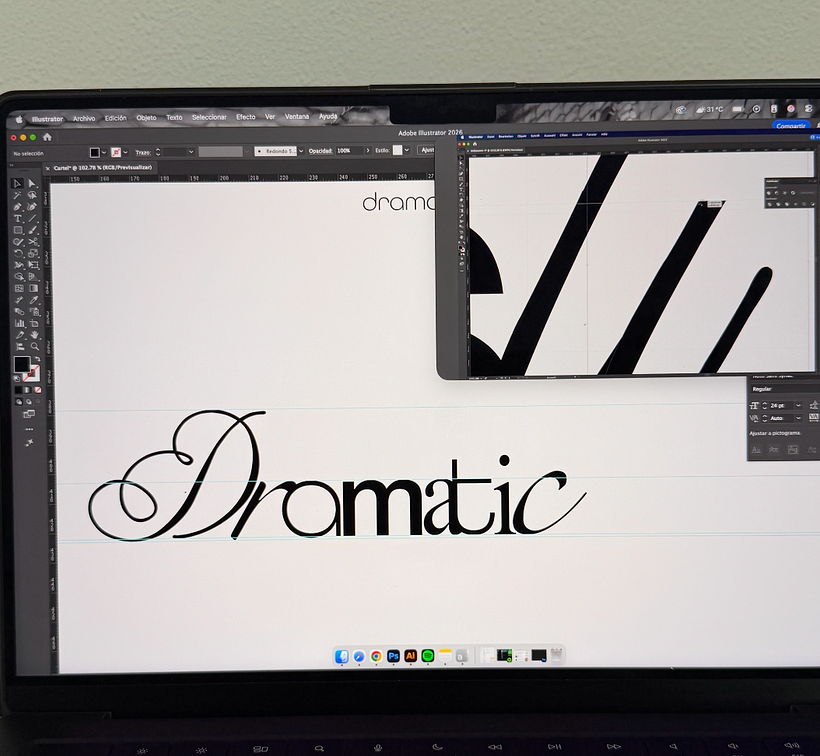The image size is (820, 756).
Task: Expand Trazo stroke weight dropdown
Action: 191,152
